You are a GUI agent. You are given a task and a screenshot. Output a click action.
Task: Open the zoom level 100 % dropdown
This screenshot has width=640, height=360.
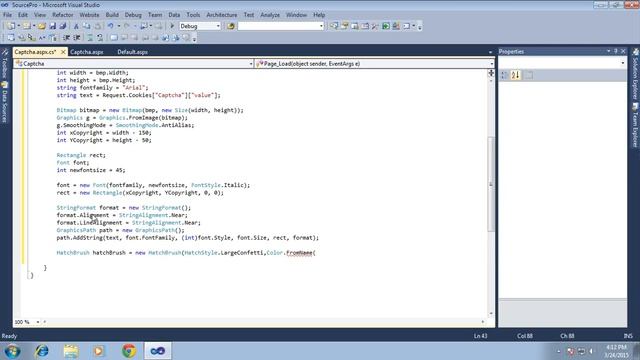(38, 322)
